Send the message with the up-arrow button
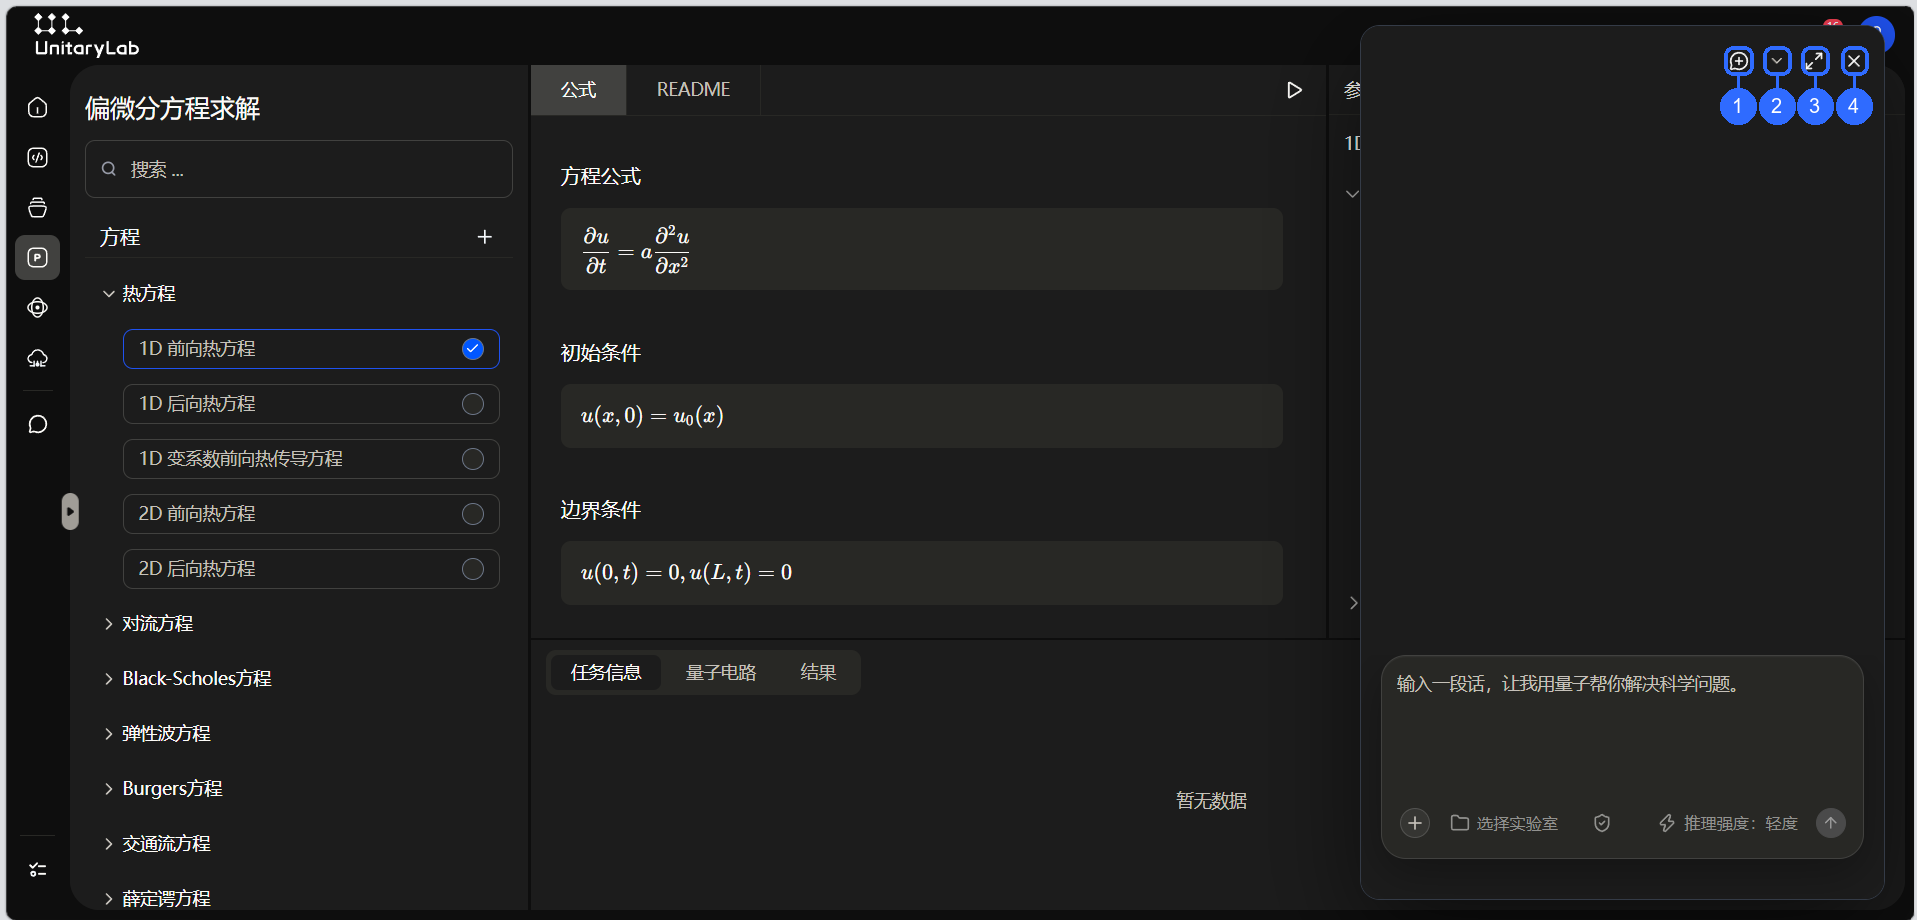 coord(1831,823)
